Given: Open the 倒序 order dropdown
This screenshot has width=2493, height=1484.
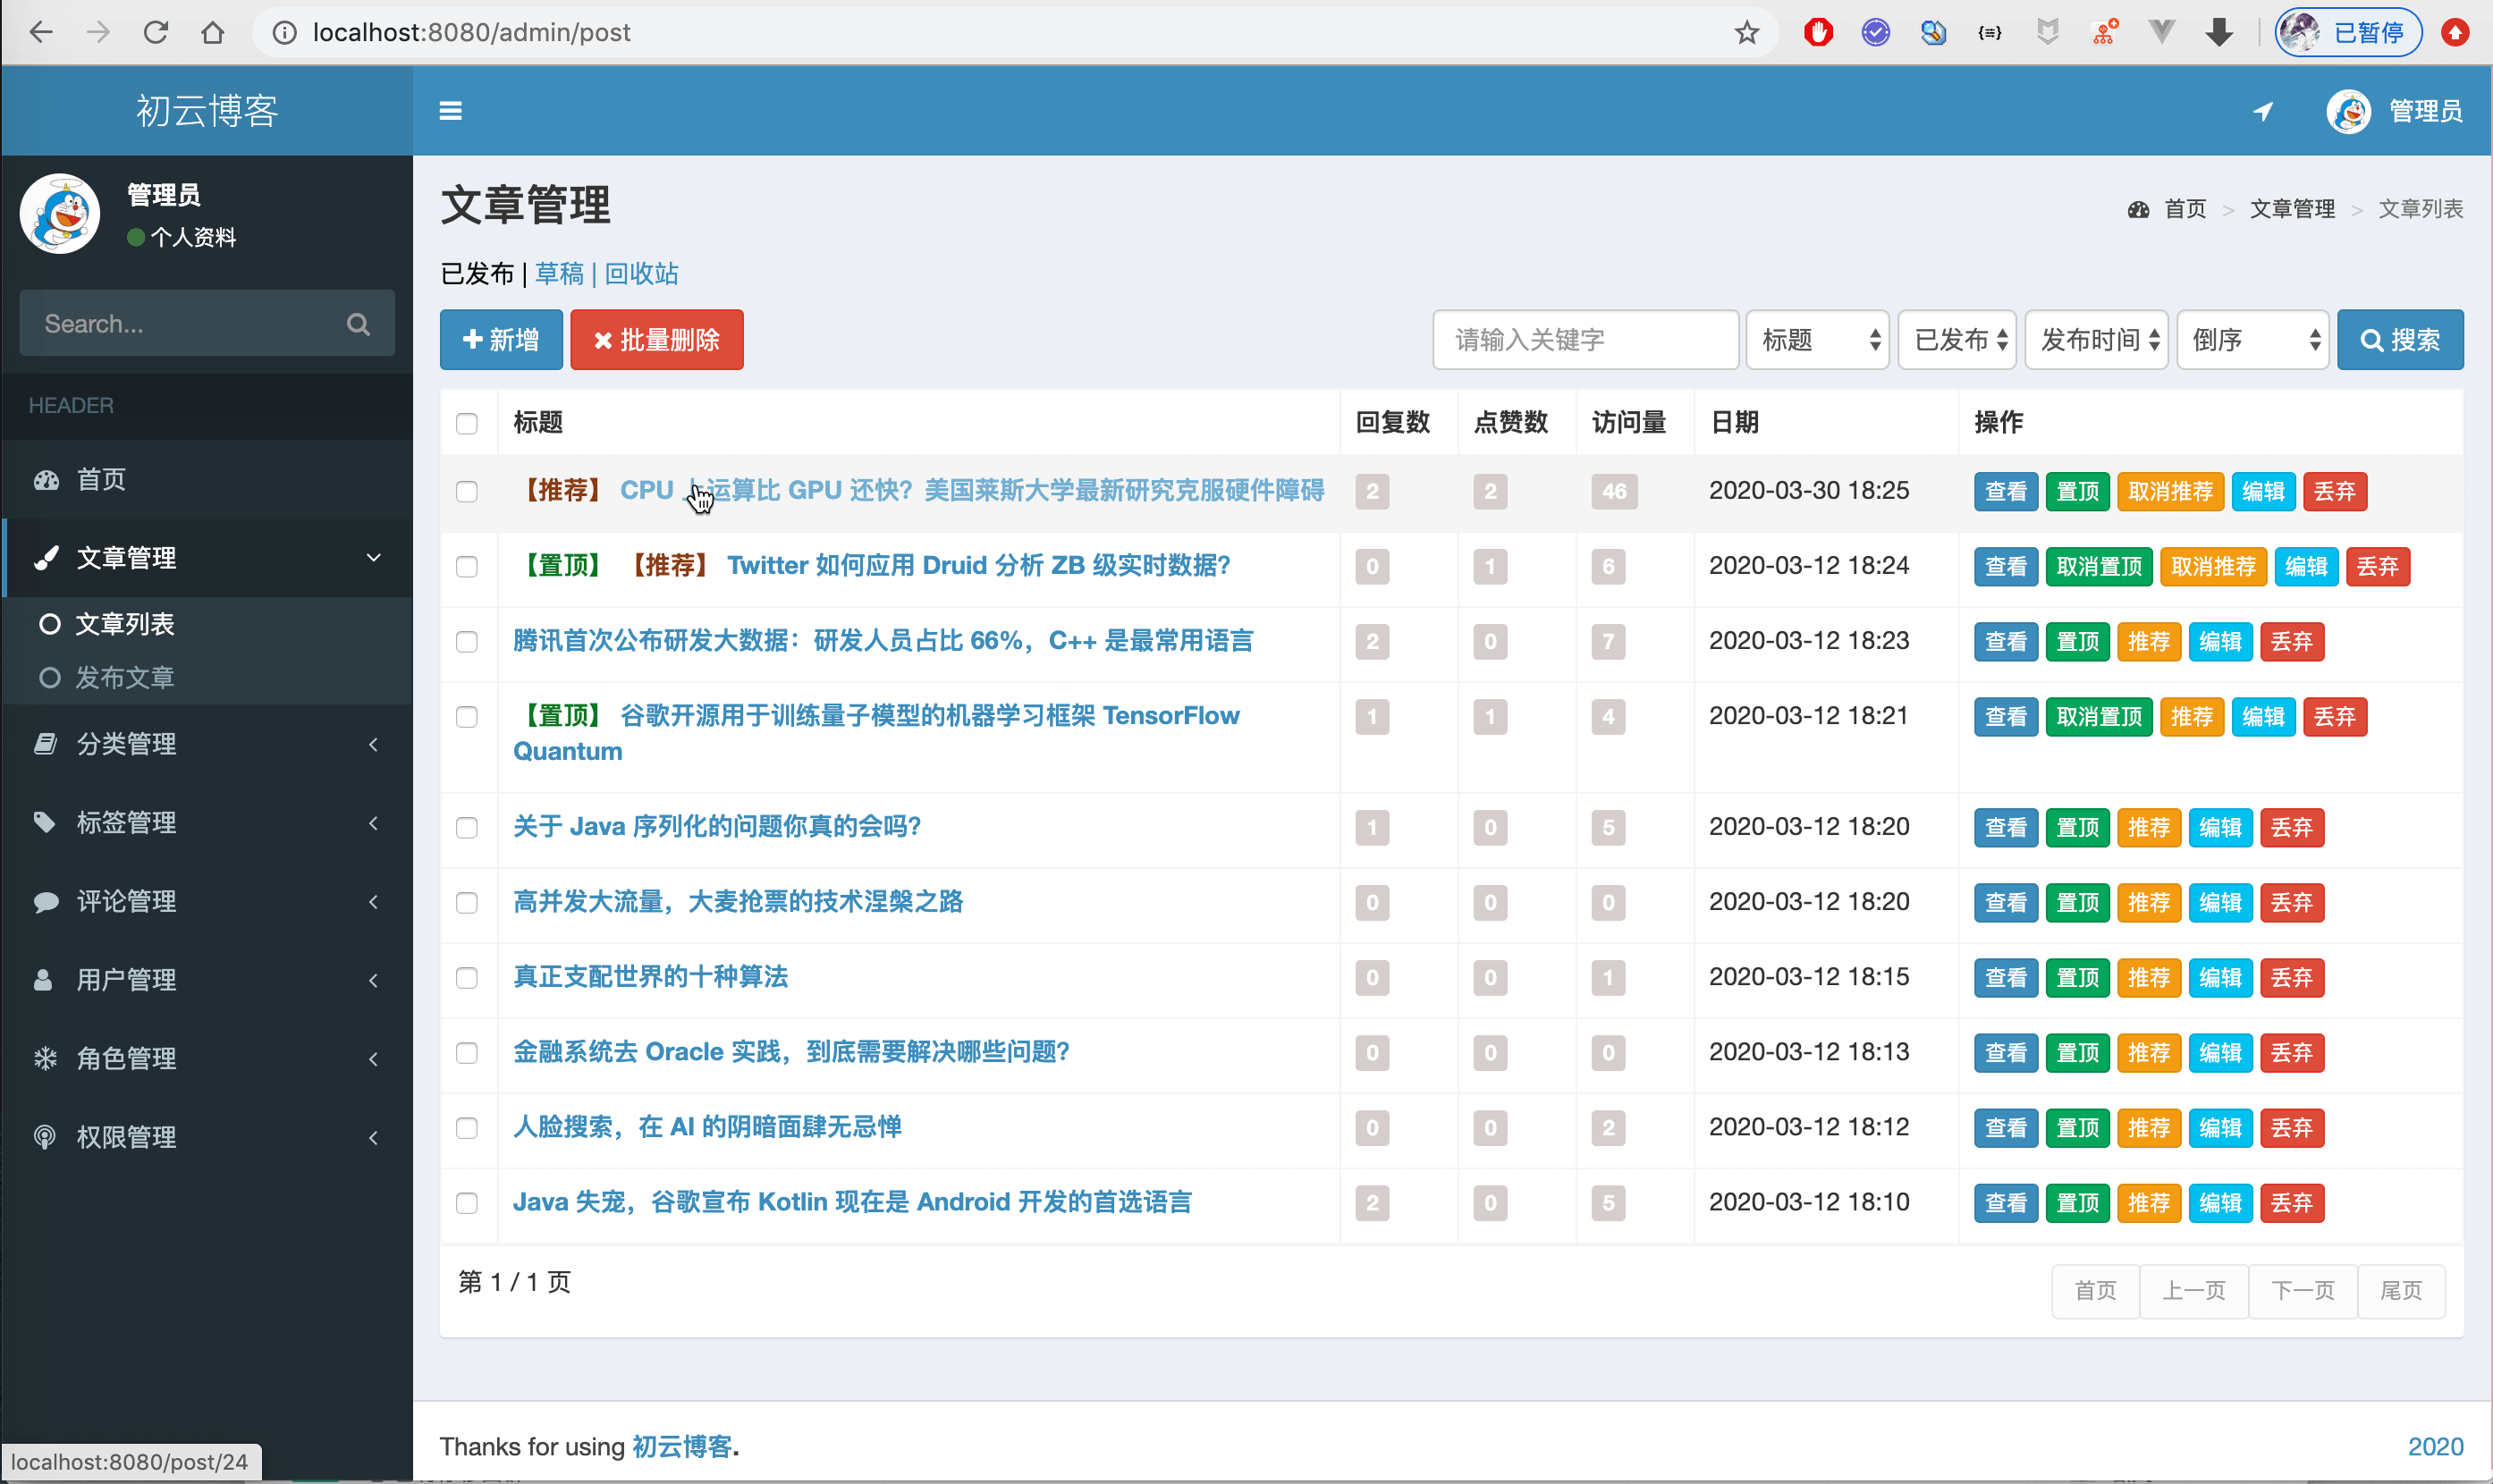Looking at the screenshot, I should click(2252, 340).
